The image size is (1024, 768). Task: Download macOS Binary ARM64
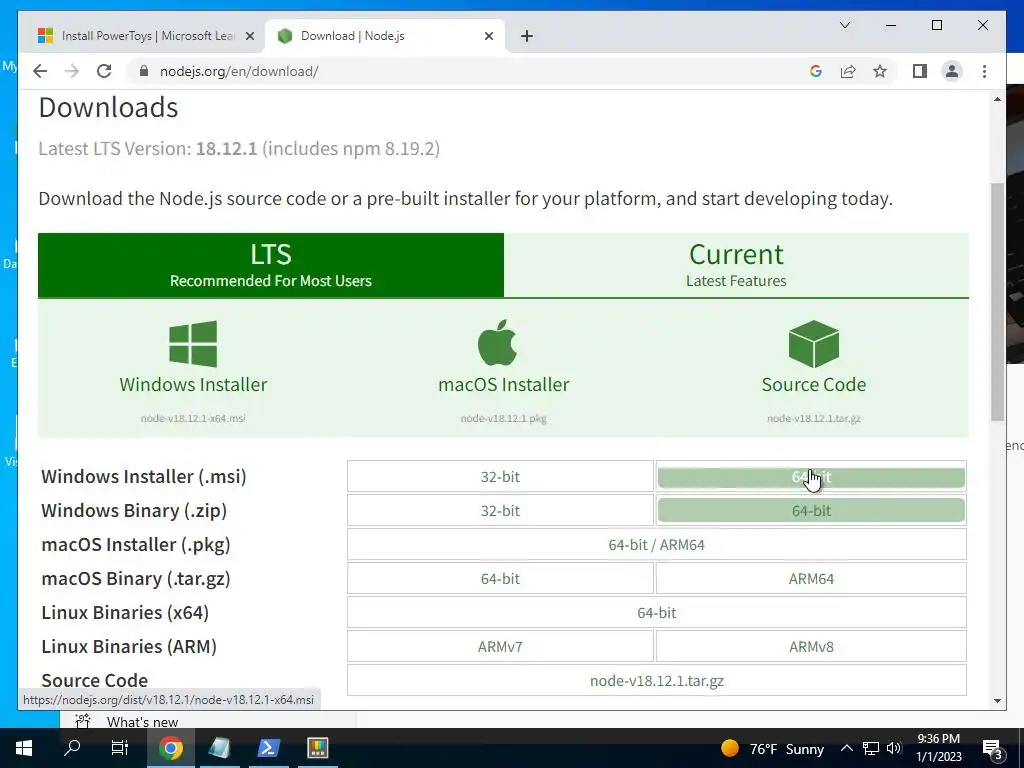tap(811, 579)
